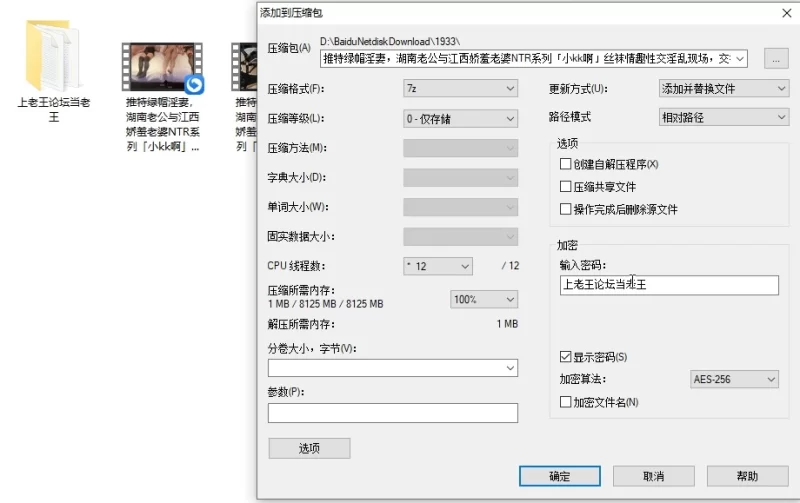Click the path text D:\BaiduNetdiskDownload\1933\
The height and width of the screenshot is (503, 800).
point(390,41)
